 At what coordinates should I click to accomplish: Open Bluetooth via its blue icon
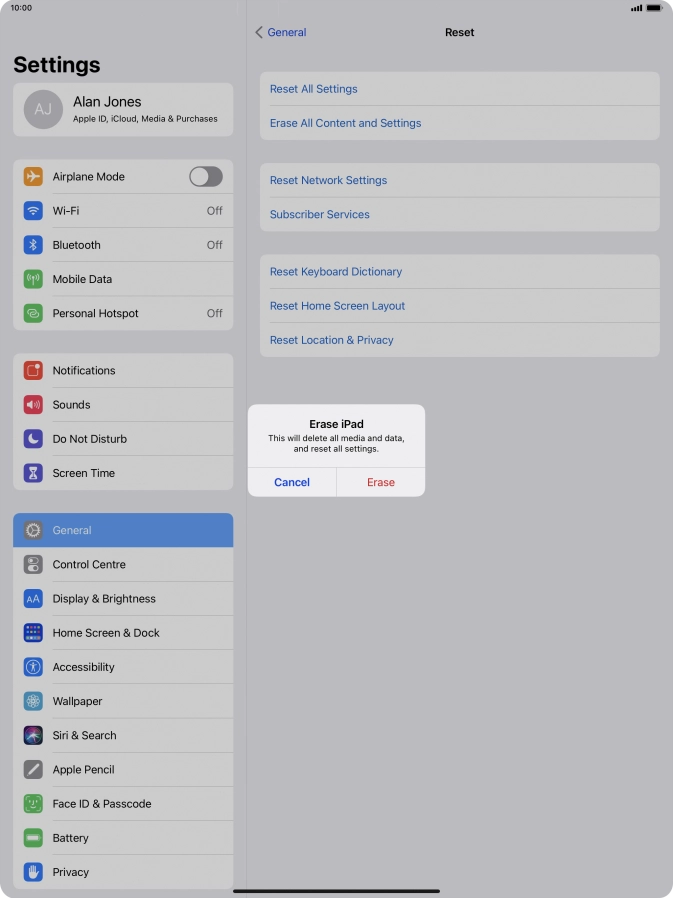click(x=33, y=245)
